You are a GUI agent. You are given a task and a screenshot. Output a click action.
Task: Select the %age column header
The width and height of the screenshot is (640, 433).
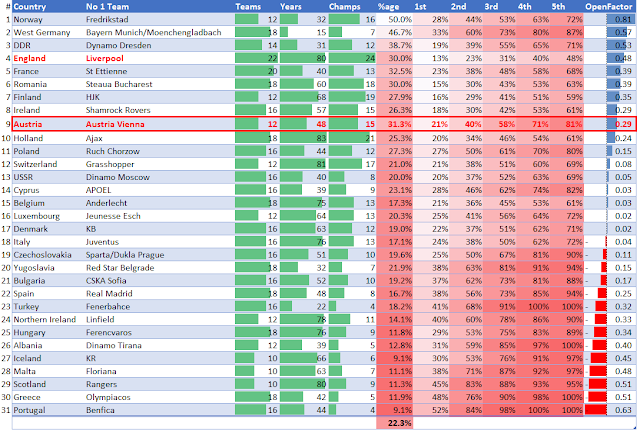tap(388, 7)
